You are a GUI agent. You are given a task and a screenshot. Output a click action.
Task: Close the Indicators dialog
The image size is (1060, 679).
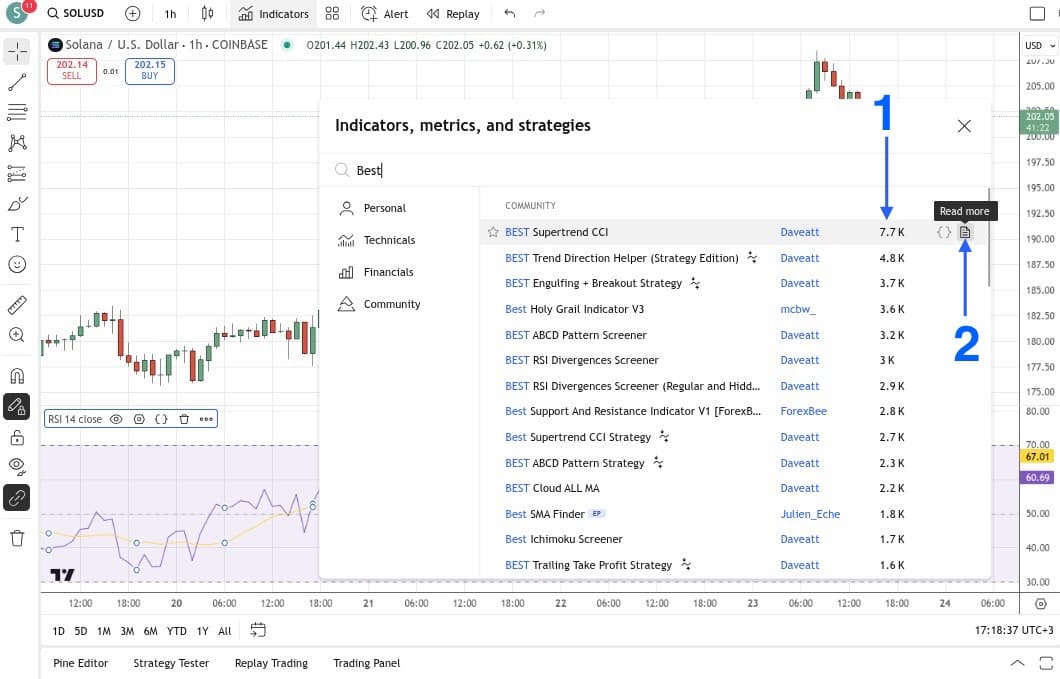tap(964, 126)
